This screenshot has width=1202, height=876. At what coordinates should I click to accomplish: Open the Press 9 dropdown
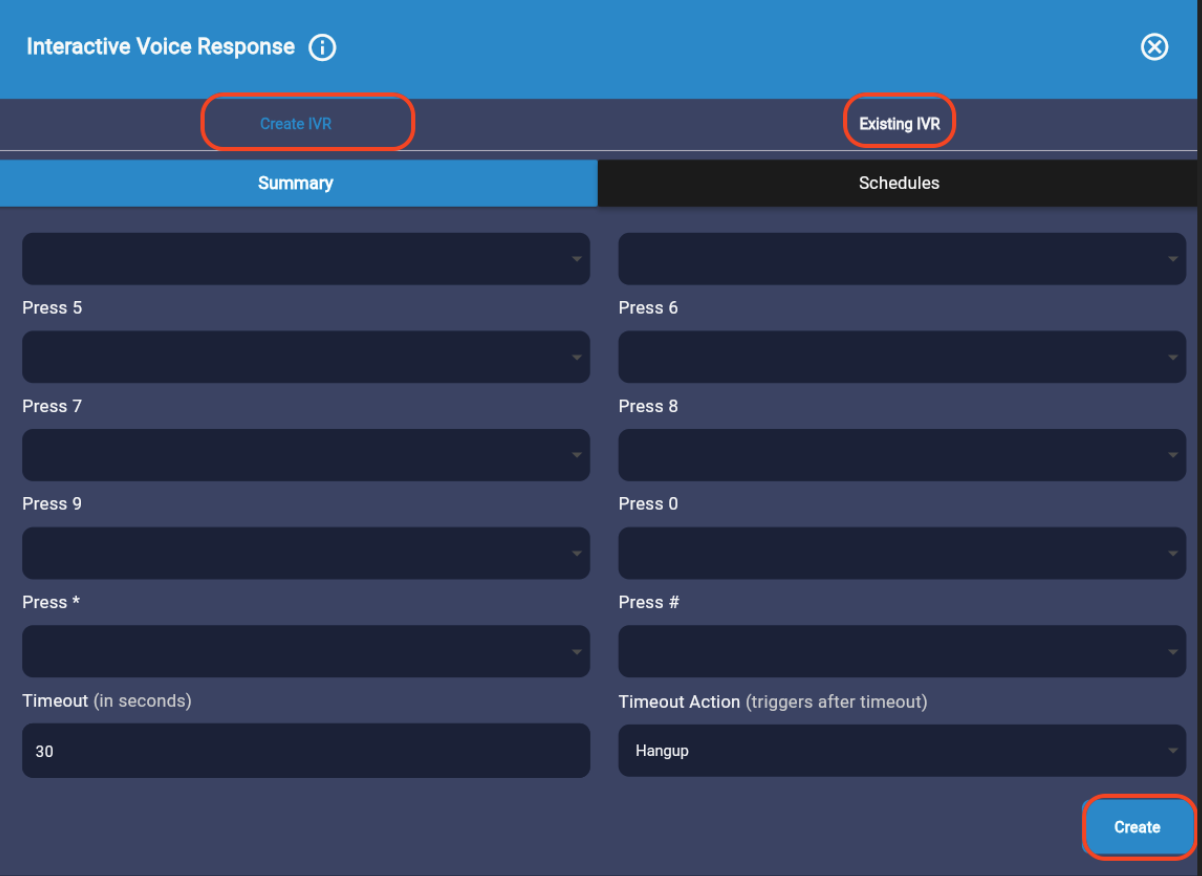point(306,553)
